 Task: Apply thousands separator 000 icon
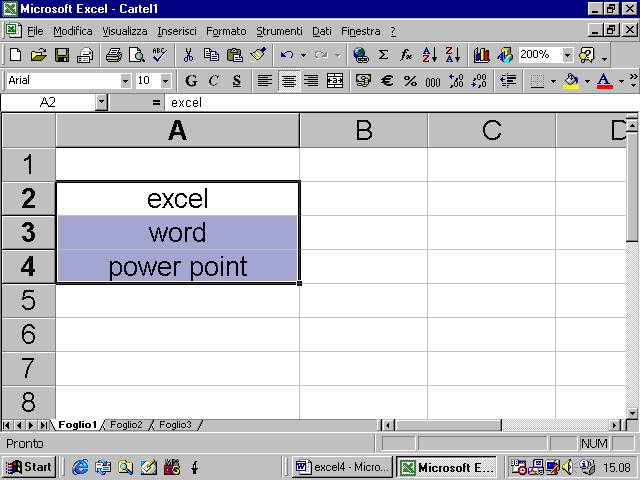pos(433,81)
